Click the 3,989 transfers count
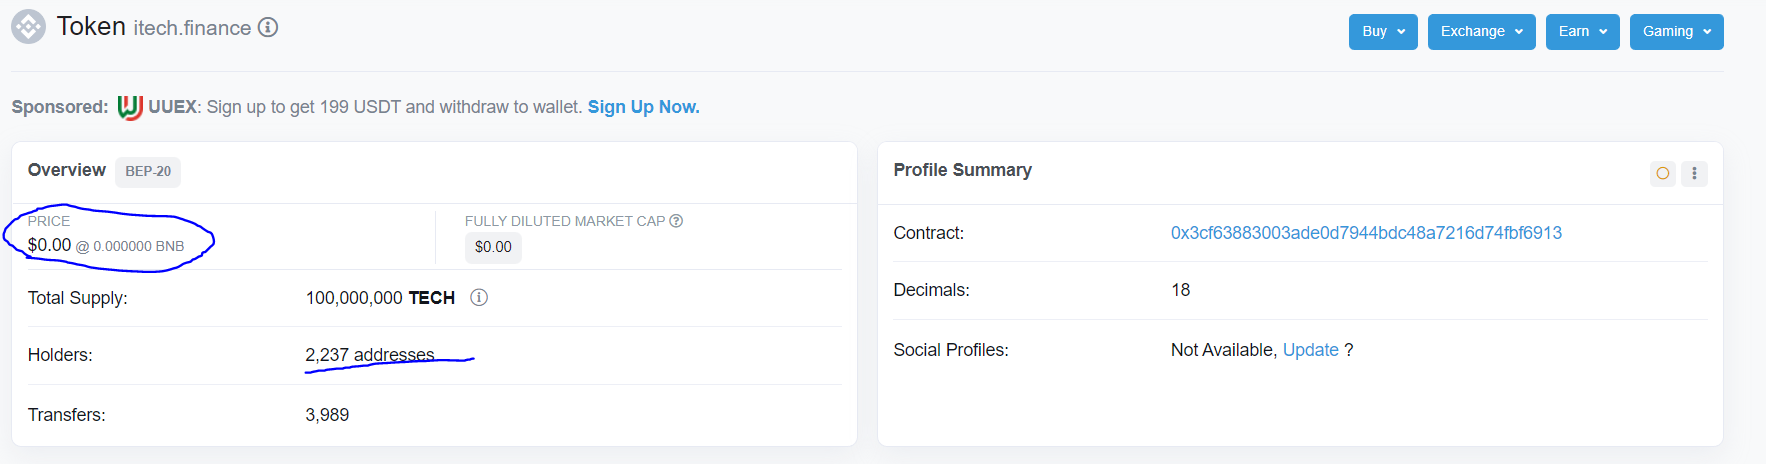This screenshot has width=1766, height=464. coord(327,415)
